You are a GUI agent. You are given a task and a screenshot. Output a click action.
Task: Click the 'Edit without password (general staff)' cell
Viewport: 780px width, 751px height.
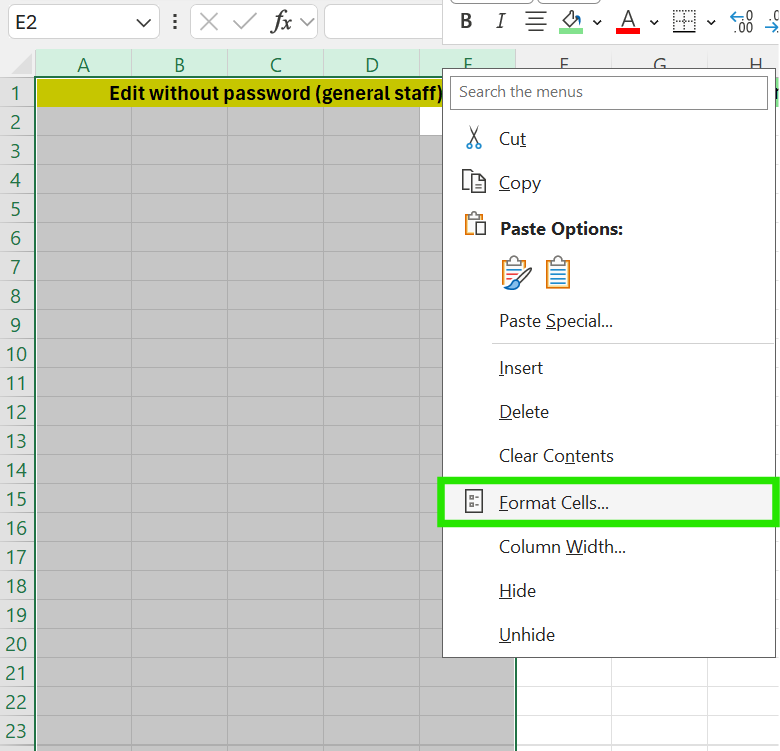click(x=239, y=93)
